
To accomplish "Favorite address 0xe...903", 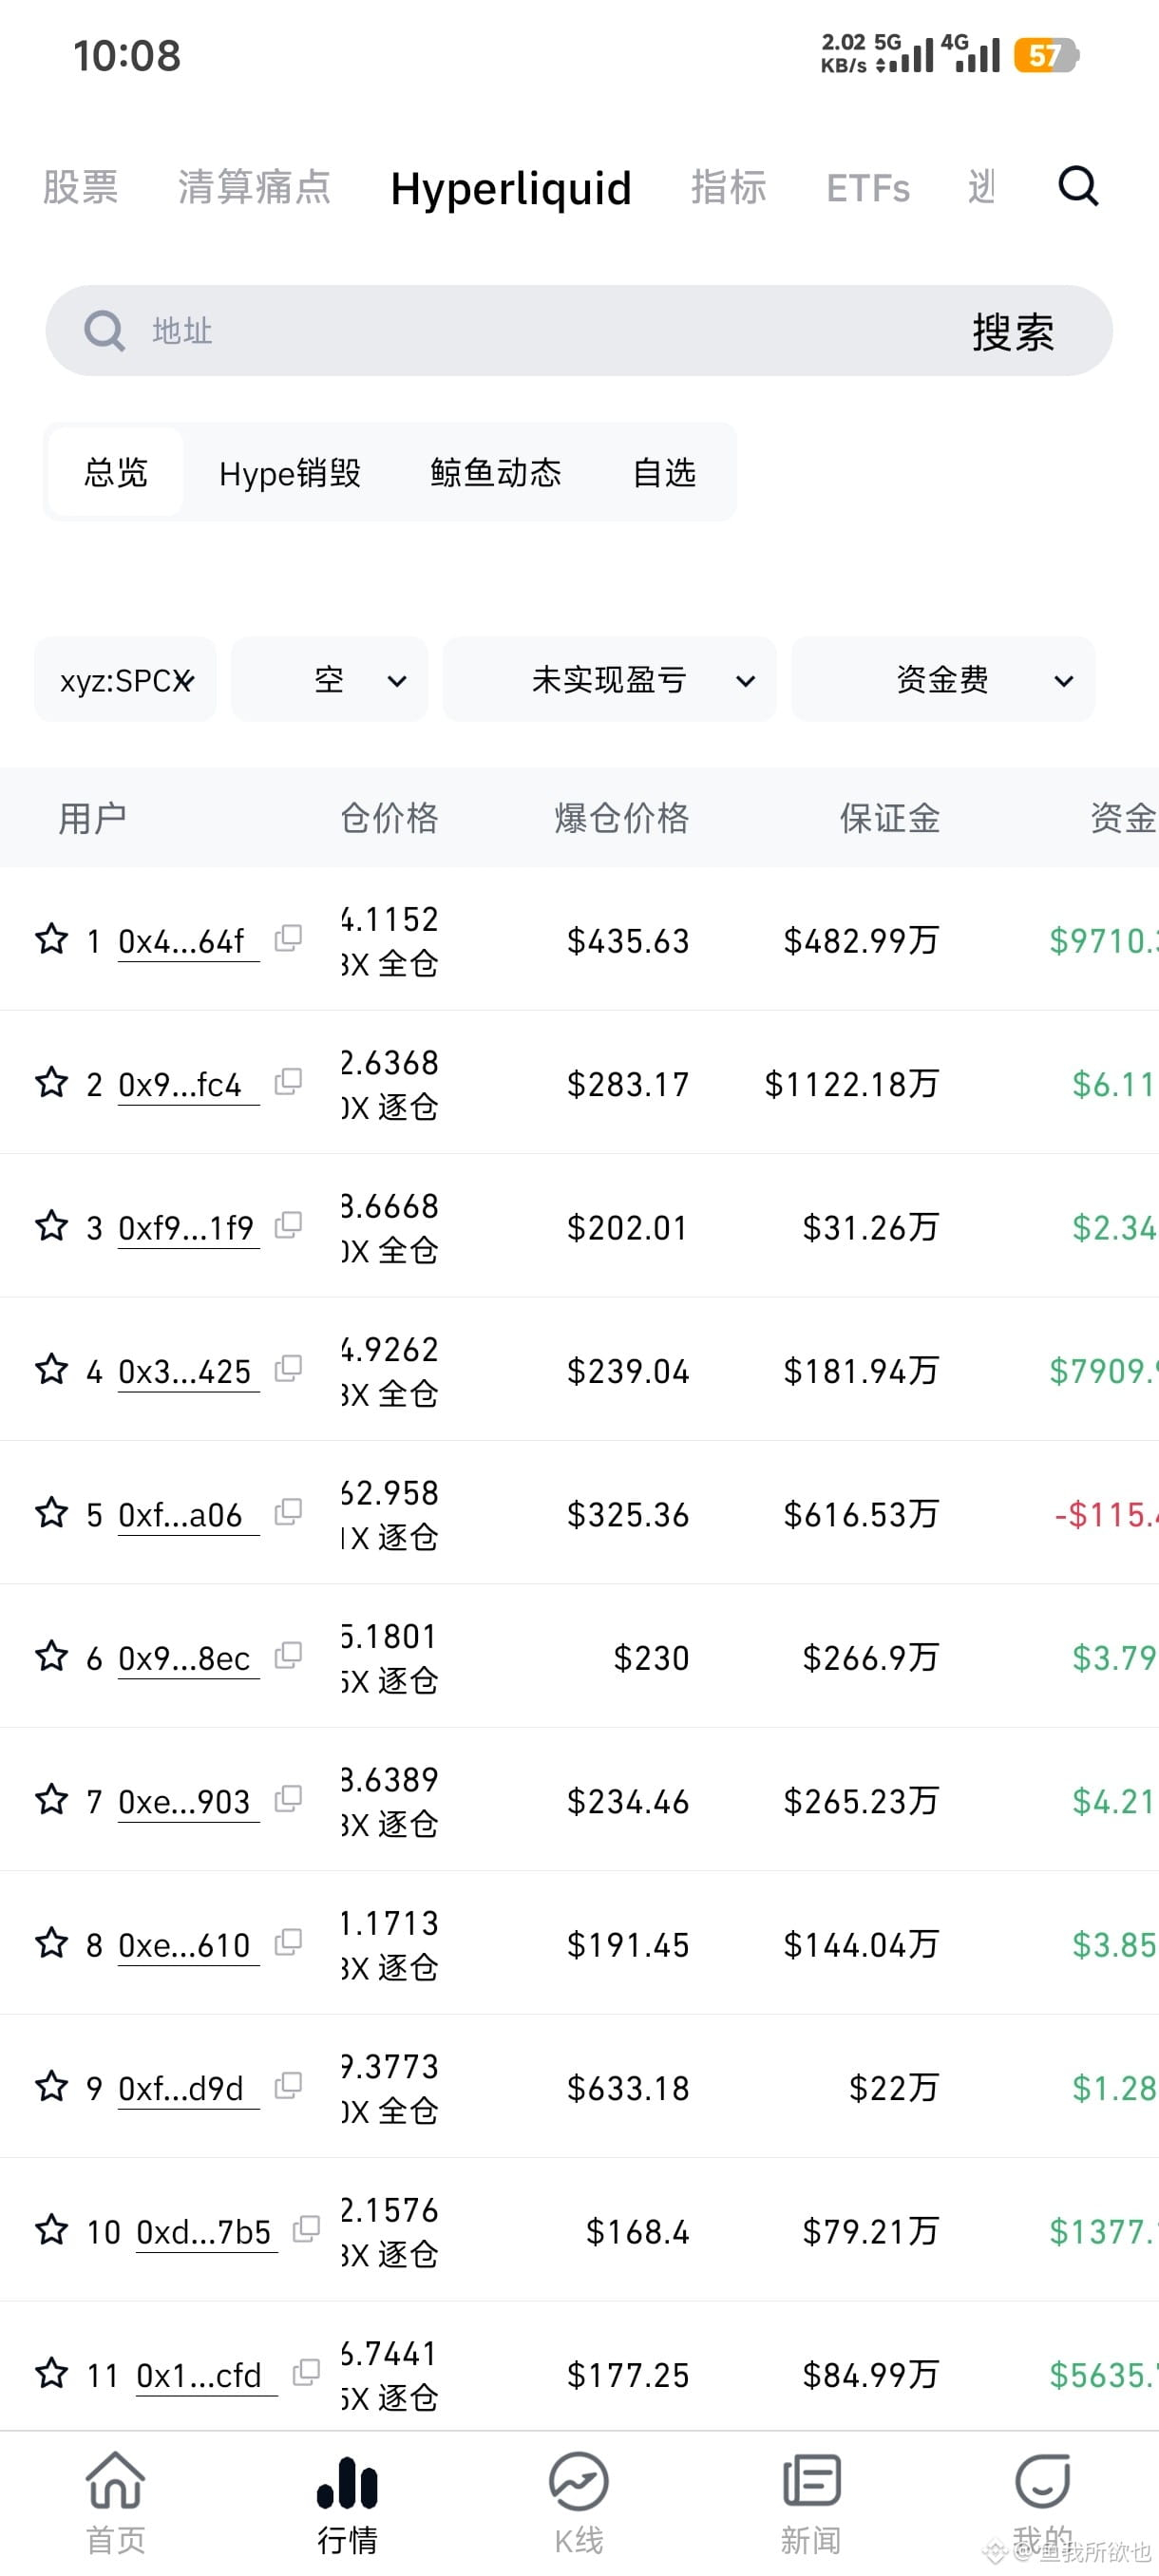I will pyautogui.click(x=52, y=1799).
